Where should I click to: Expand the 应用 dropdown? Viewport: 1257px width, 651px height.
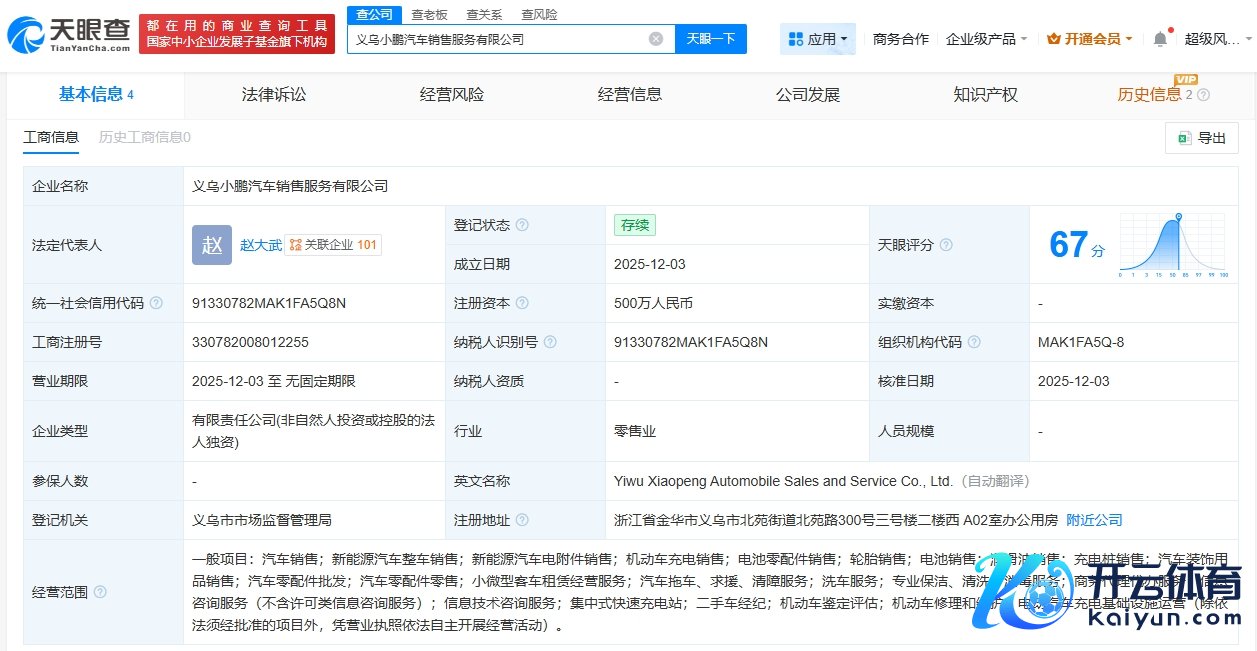click(817, 39)
